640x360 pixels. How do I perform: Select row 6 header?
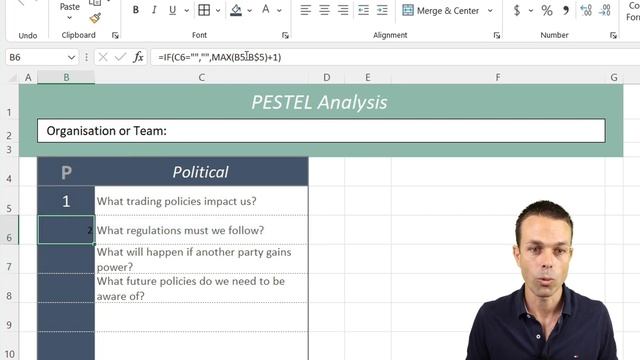(9, 230)
